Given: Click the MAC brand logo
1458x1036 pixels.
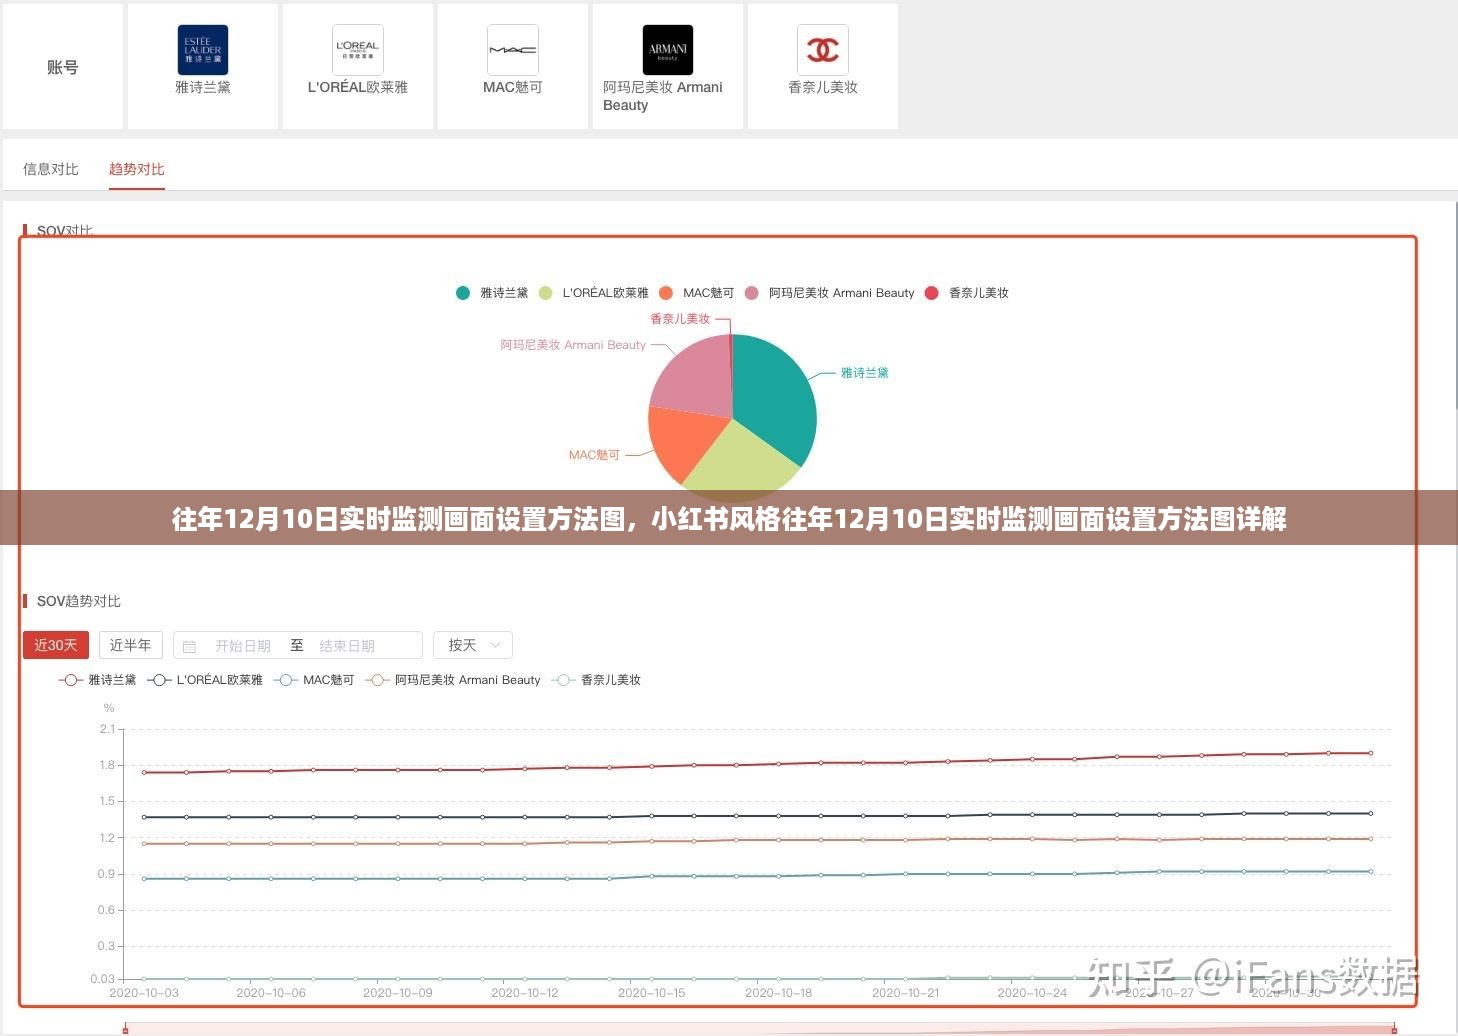Looking at the screenshot, I should (513, 50).
